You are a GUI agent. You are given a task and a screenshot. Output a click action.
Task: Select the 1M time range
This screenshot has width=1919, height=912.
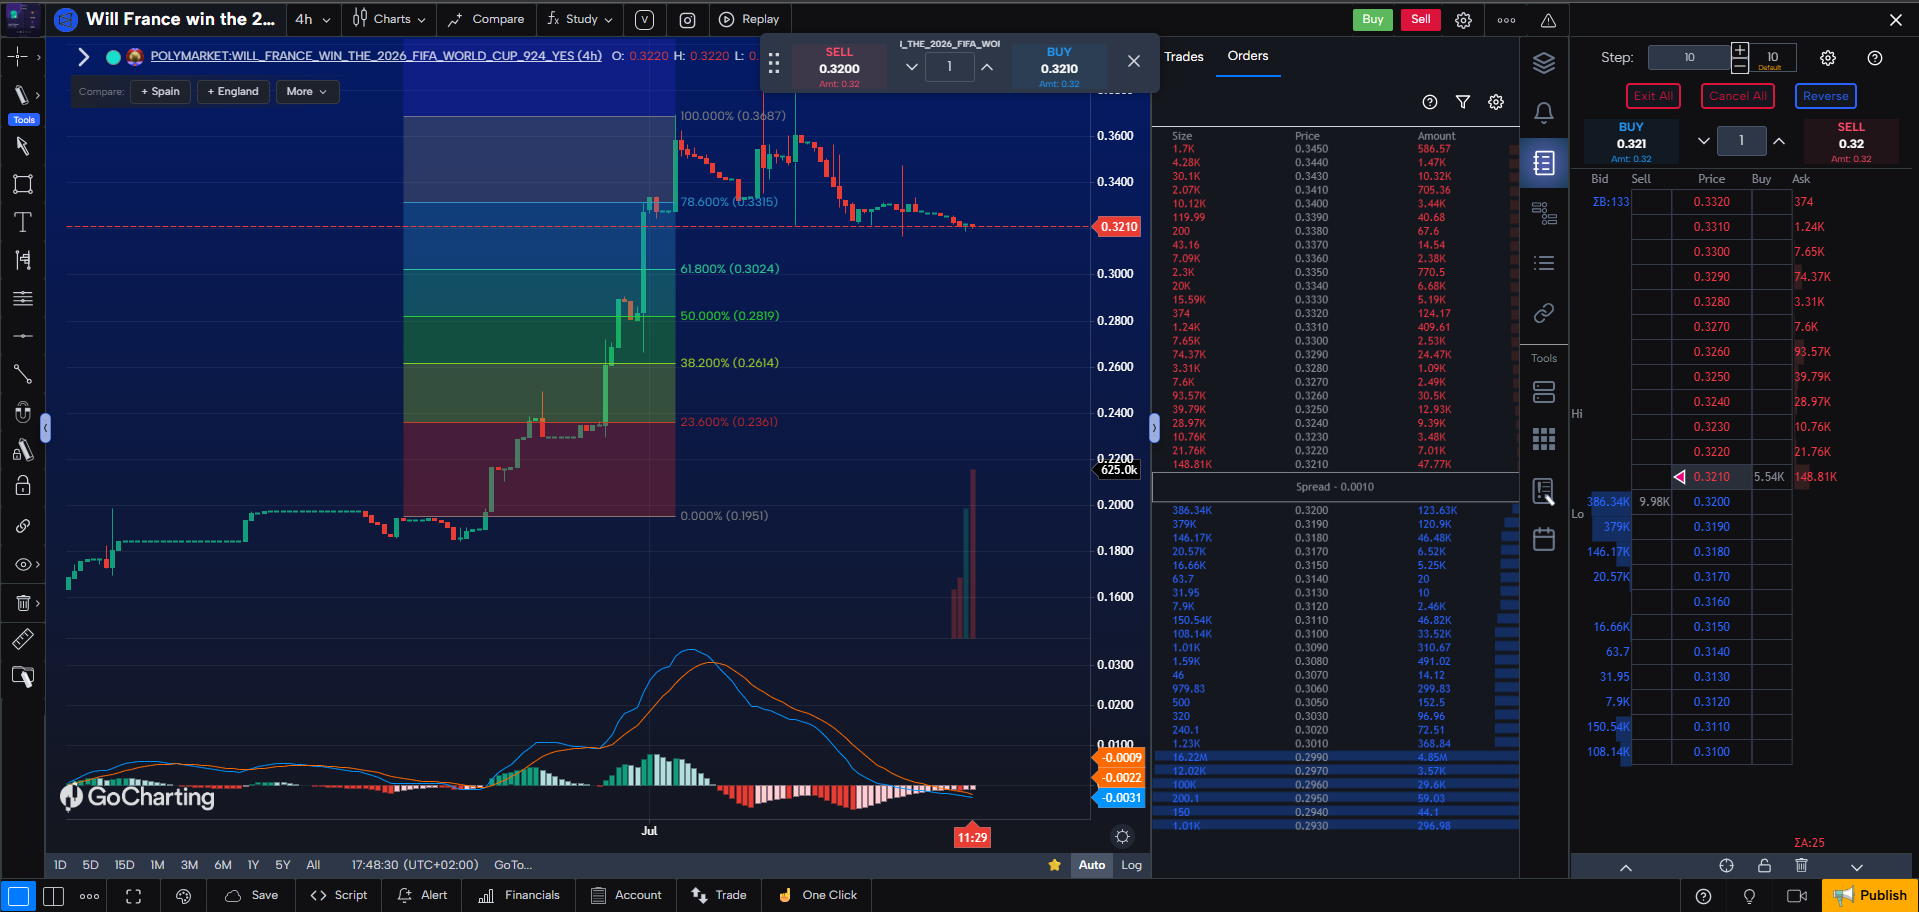(x=157, y=865)
